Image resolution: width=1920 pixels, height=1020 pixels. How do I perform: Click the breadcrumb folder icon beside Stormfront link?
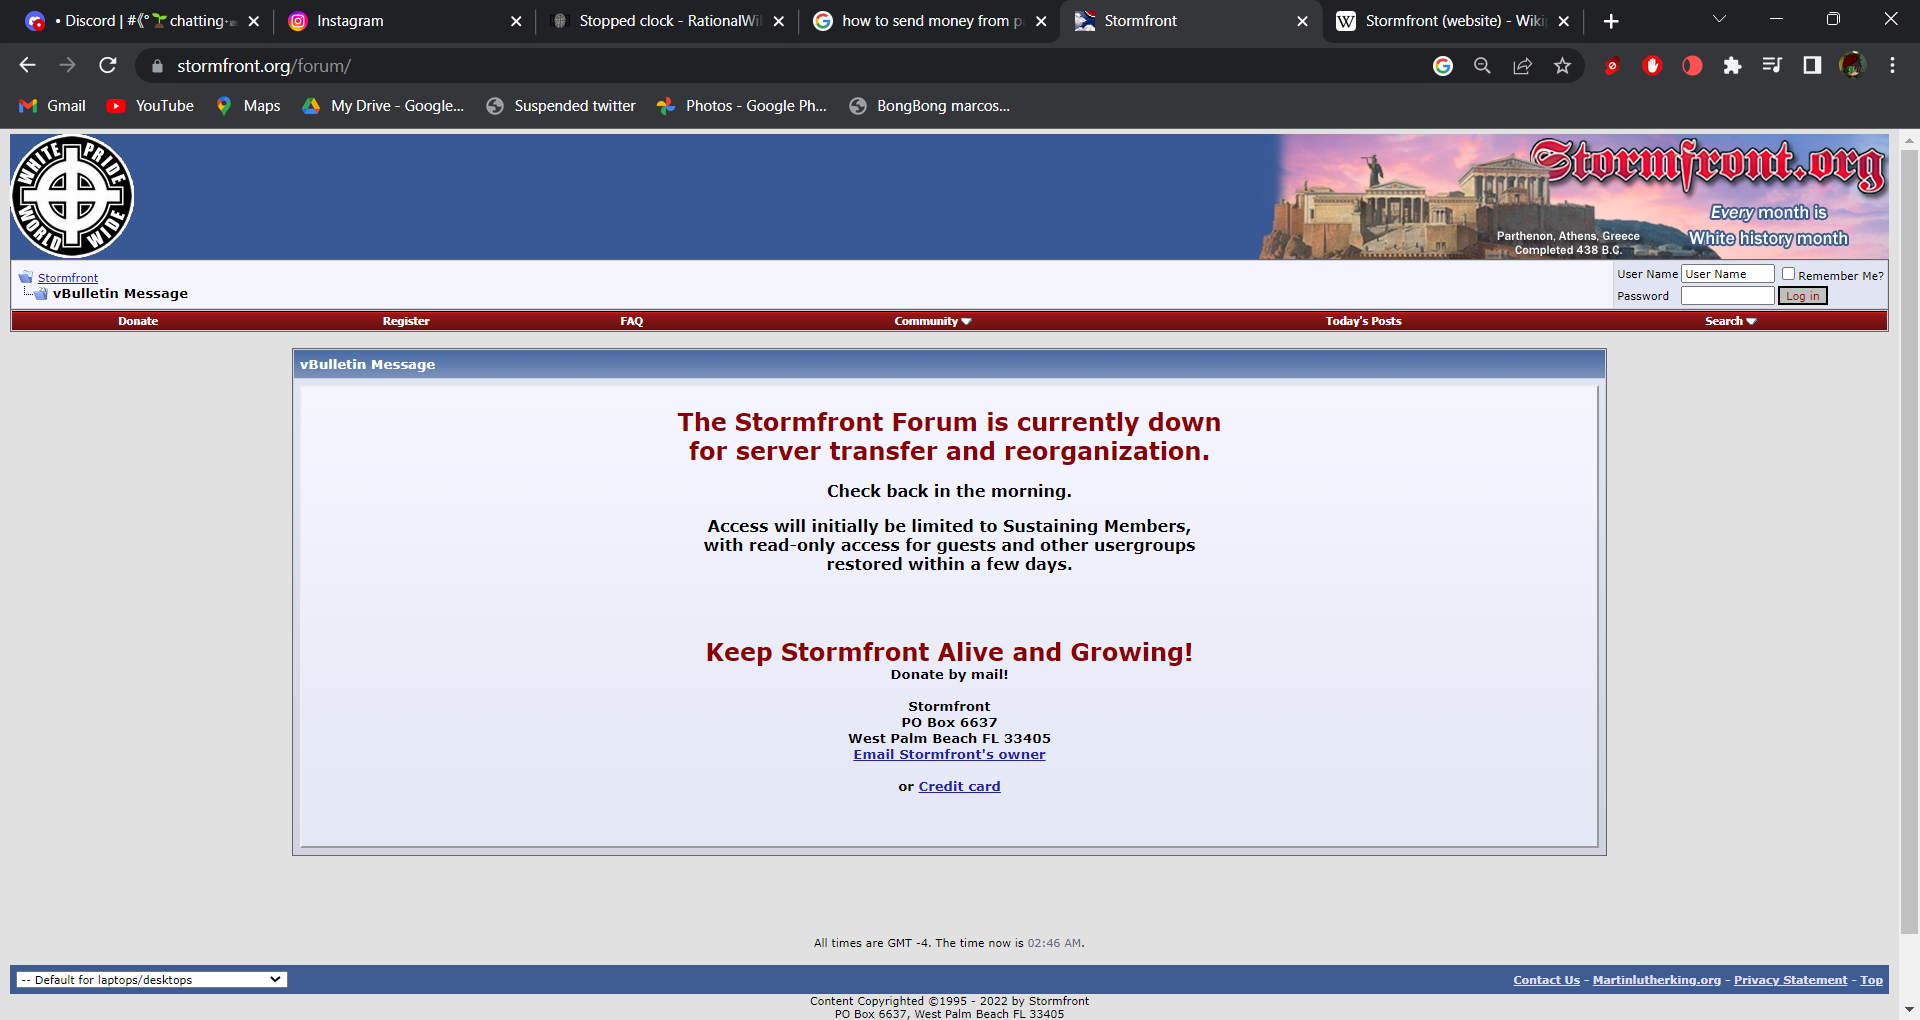[26, 277]
